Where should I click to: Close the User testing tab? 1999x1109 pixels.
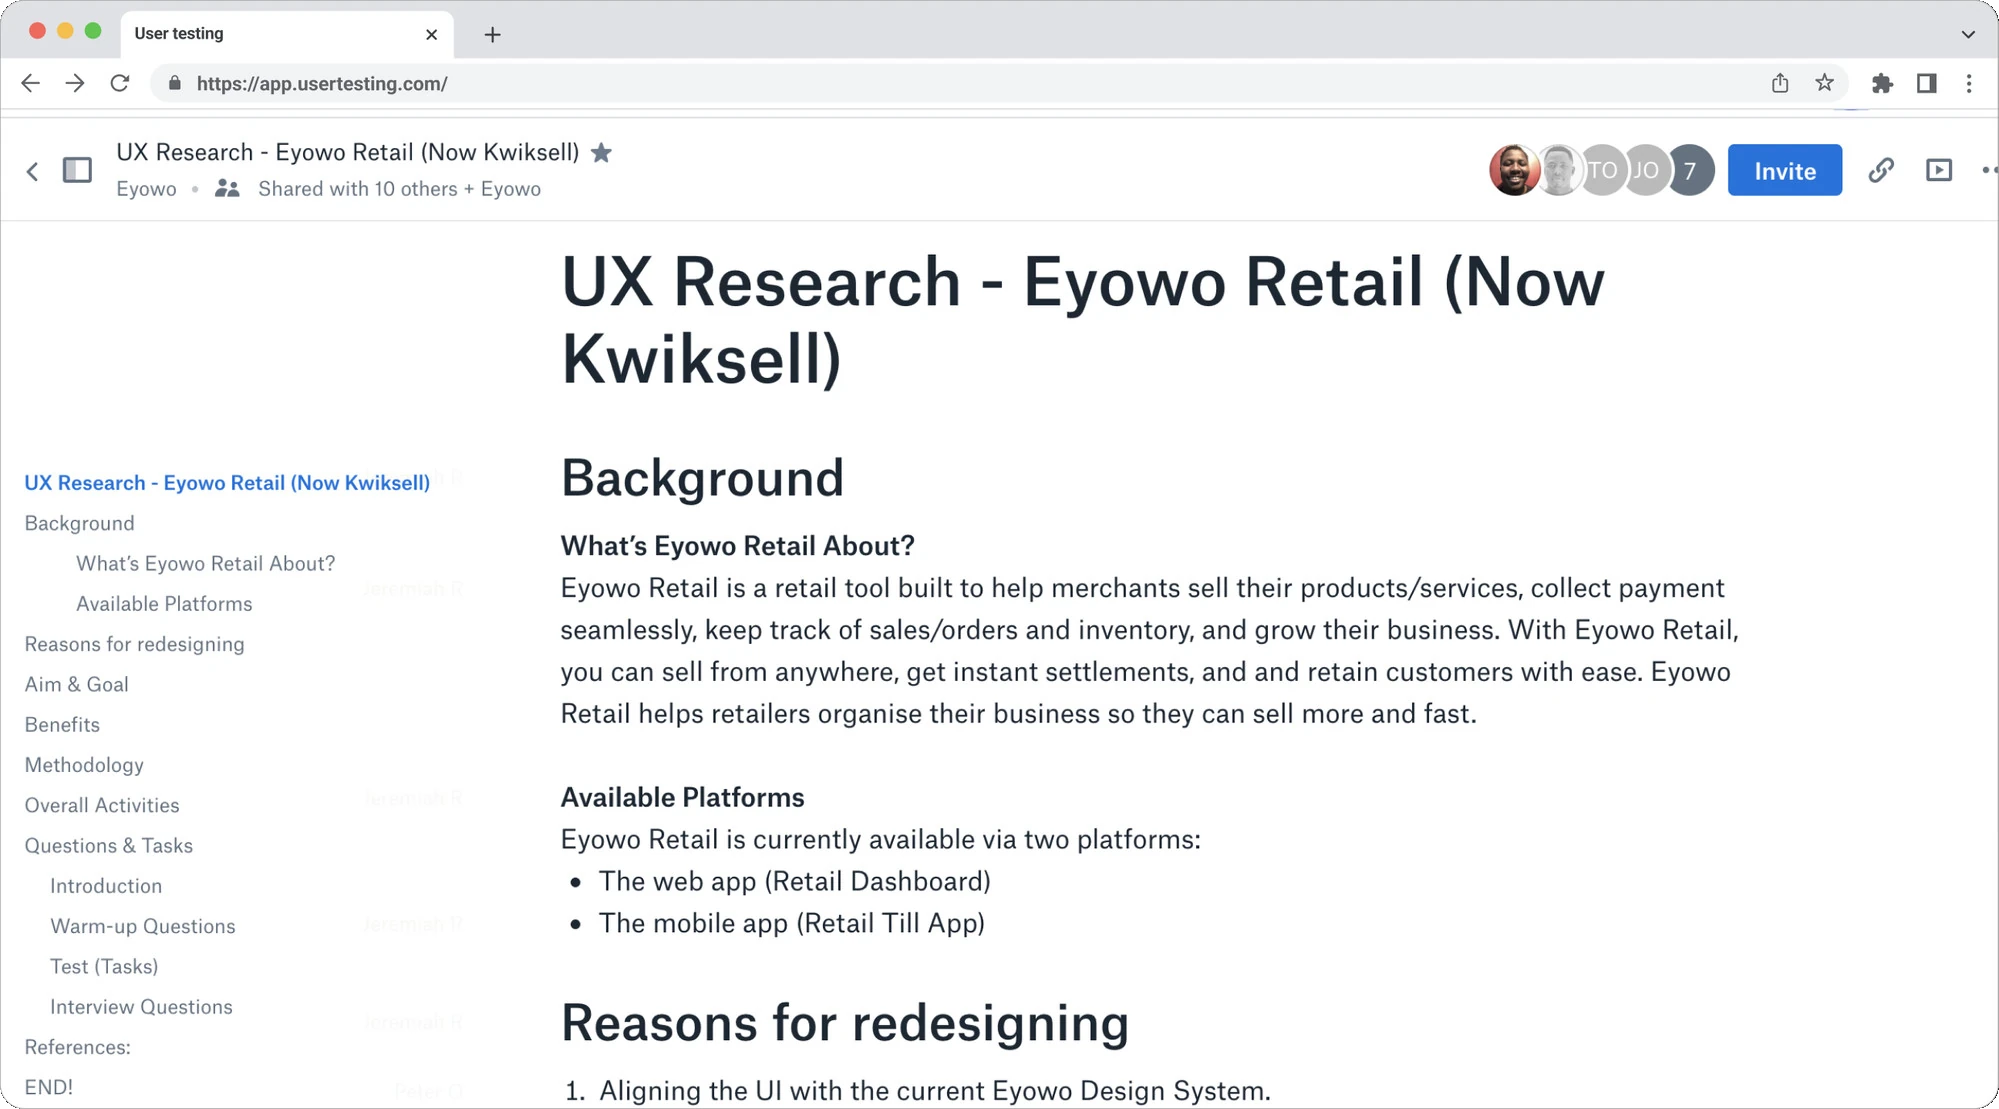point(431,34)
